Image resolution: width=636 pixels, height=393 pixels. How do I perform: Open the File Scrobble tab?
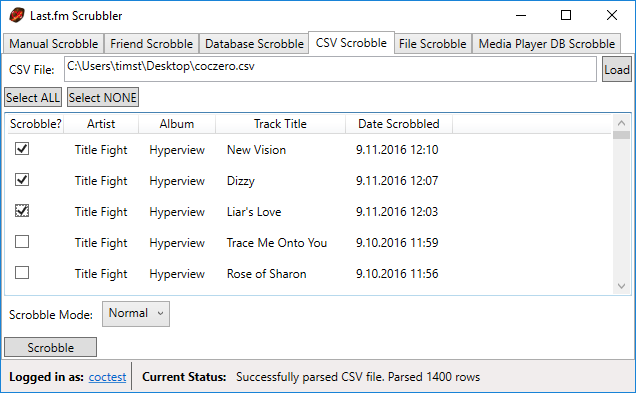click(x=433, y=44)
